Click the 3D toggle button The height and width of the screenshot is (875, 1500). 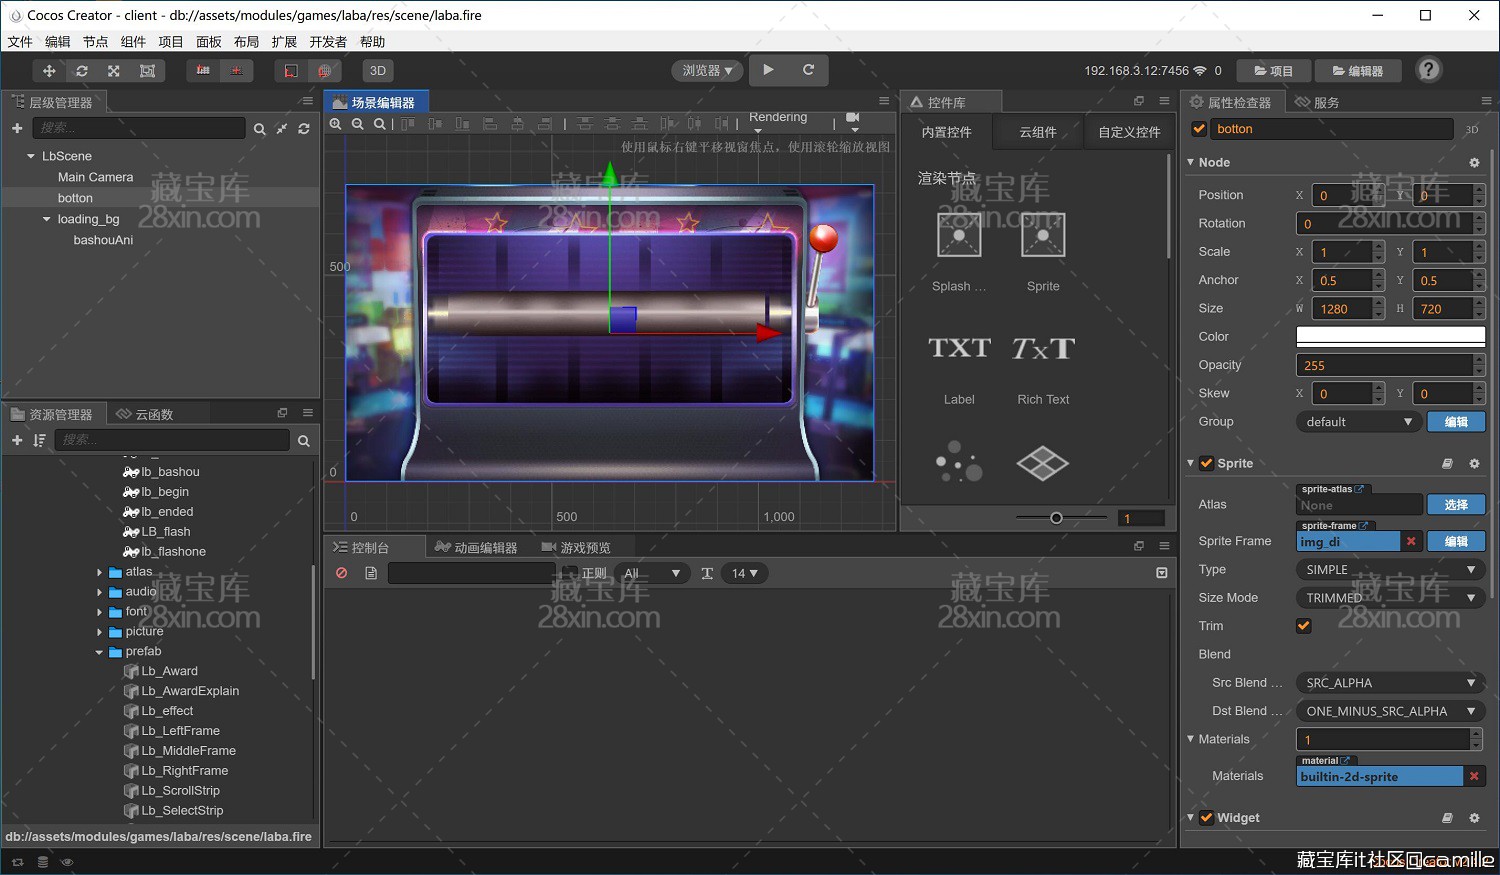pyautogui.click(x=378, y=71)
